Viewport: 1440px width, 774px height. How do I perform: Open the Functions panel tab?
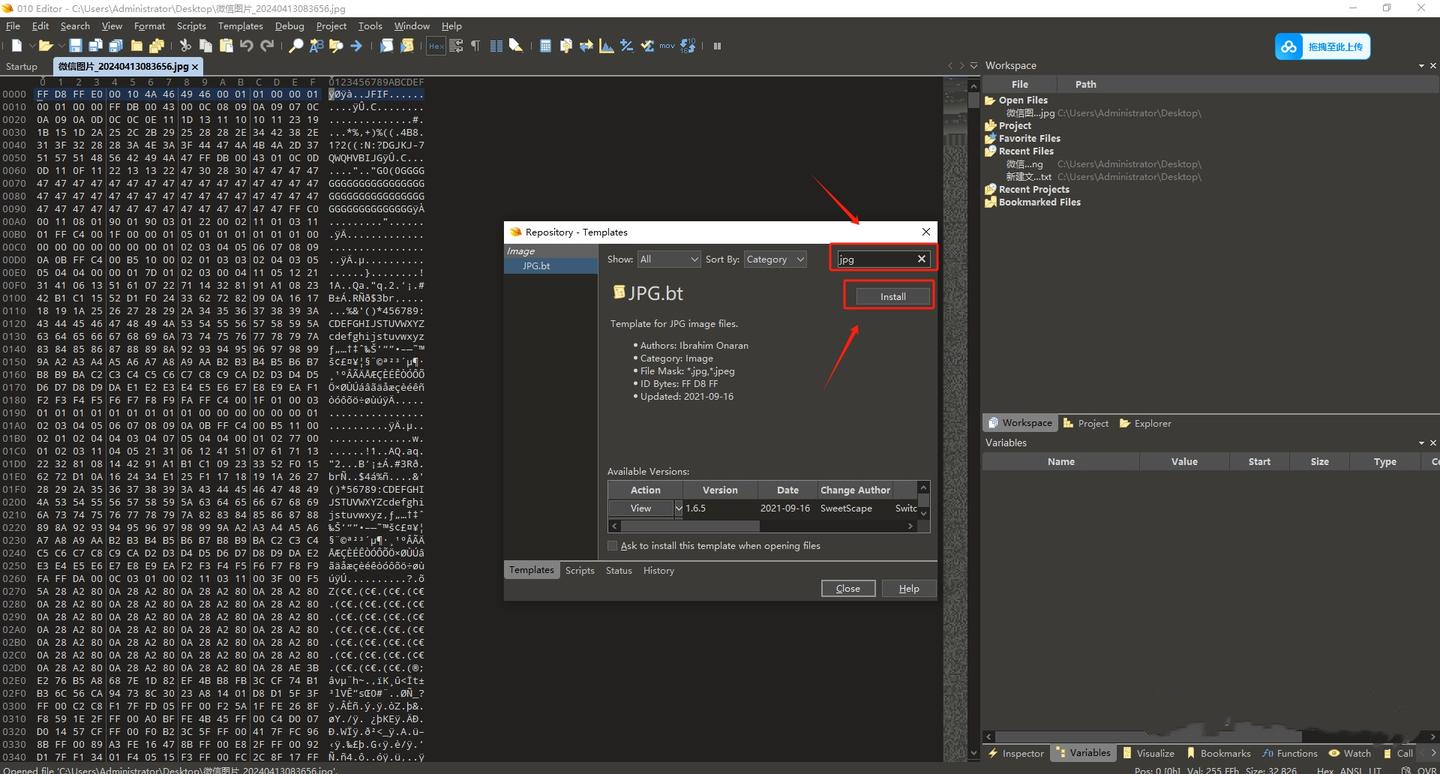[x=1290, y=753]
